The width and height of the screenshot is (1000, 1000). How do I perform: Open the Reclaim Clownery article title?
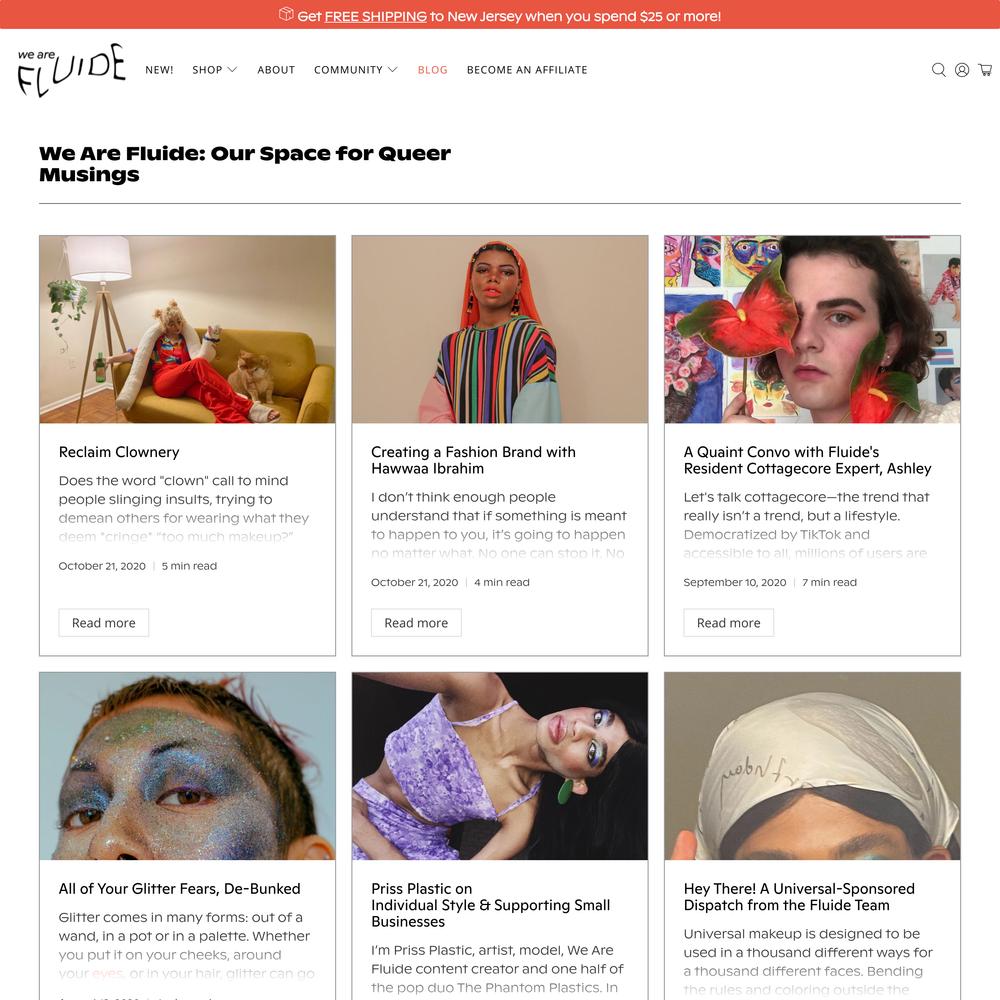(x=119, y=452)
